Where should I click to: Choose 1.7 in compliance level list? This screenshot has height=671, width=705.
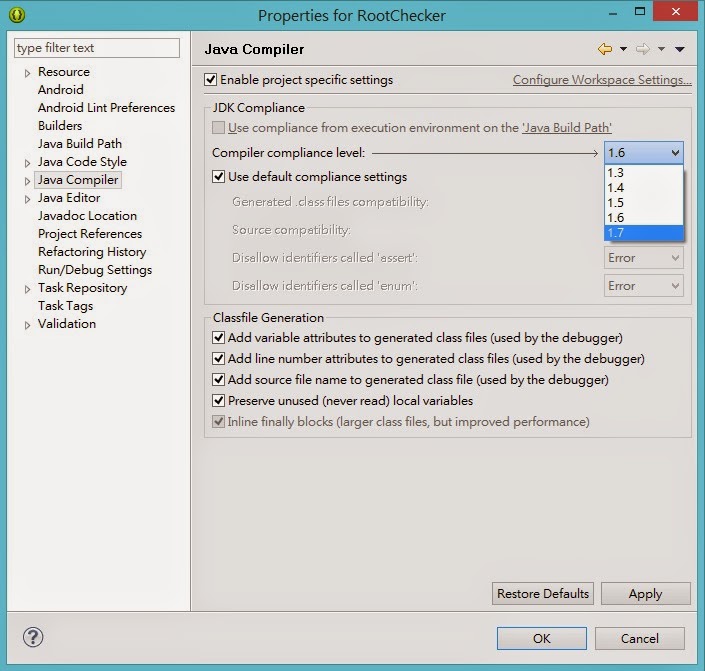[x=644, y=233]
